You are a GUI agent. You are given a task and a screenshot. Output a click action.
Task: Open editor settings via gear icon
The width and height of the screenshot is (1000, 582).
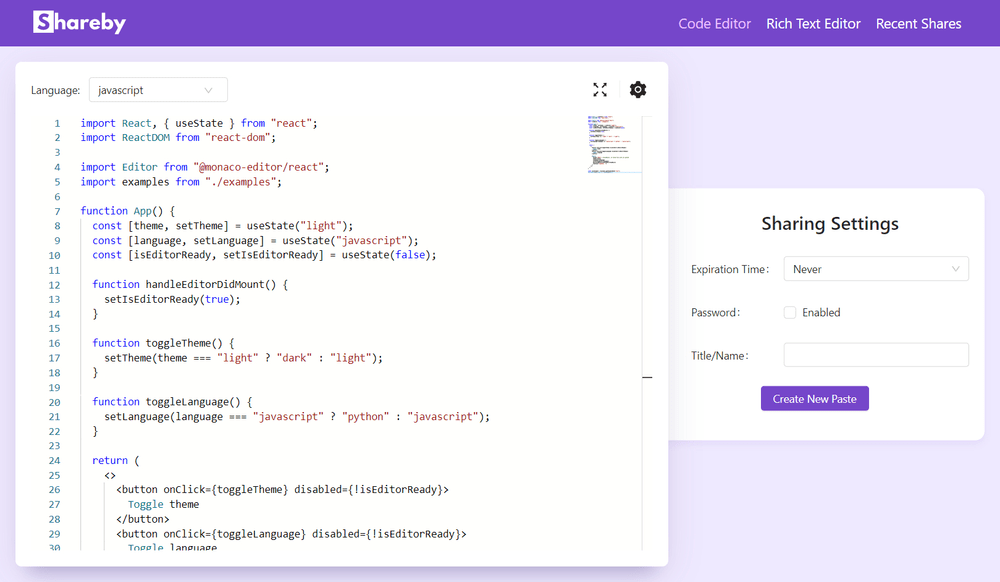click(x=638, y=90)
